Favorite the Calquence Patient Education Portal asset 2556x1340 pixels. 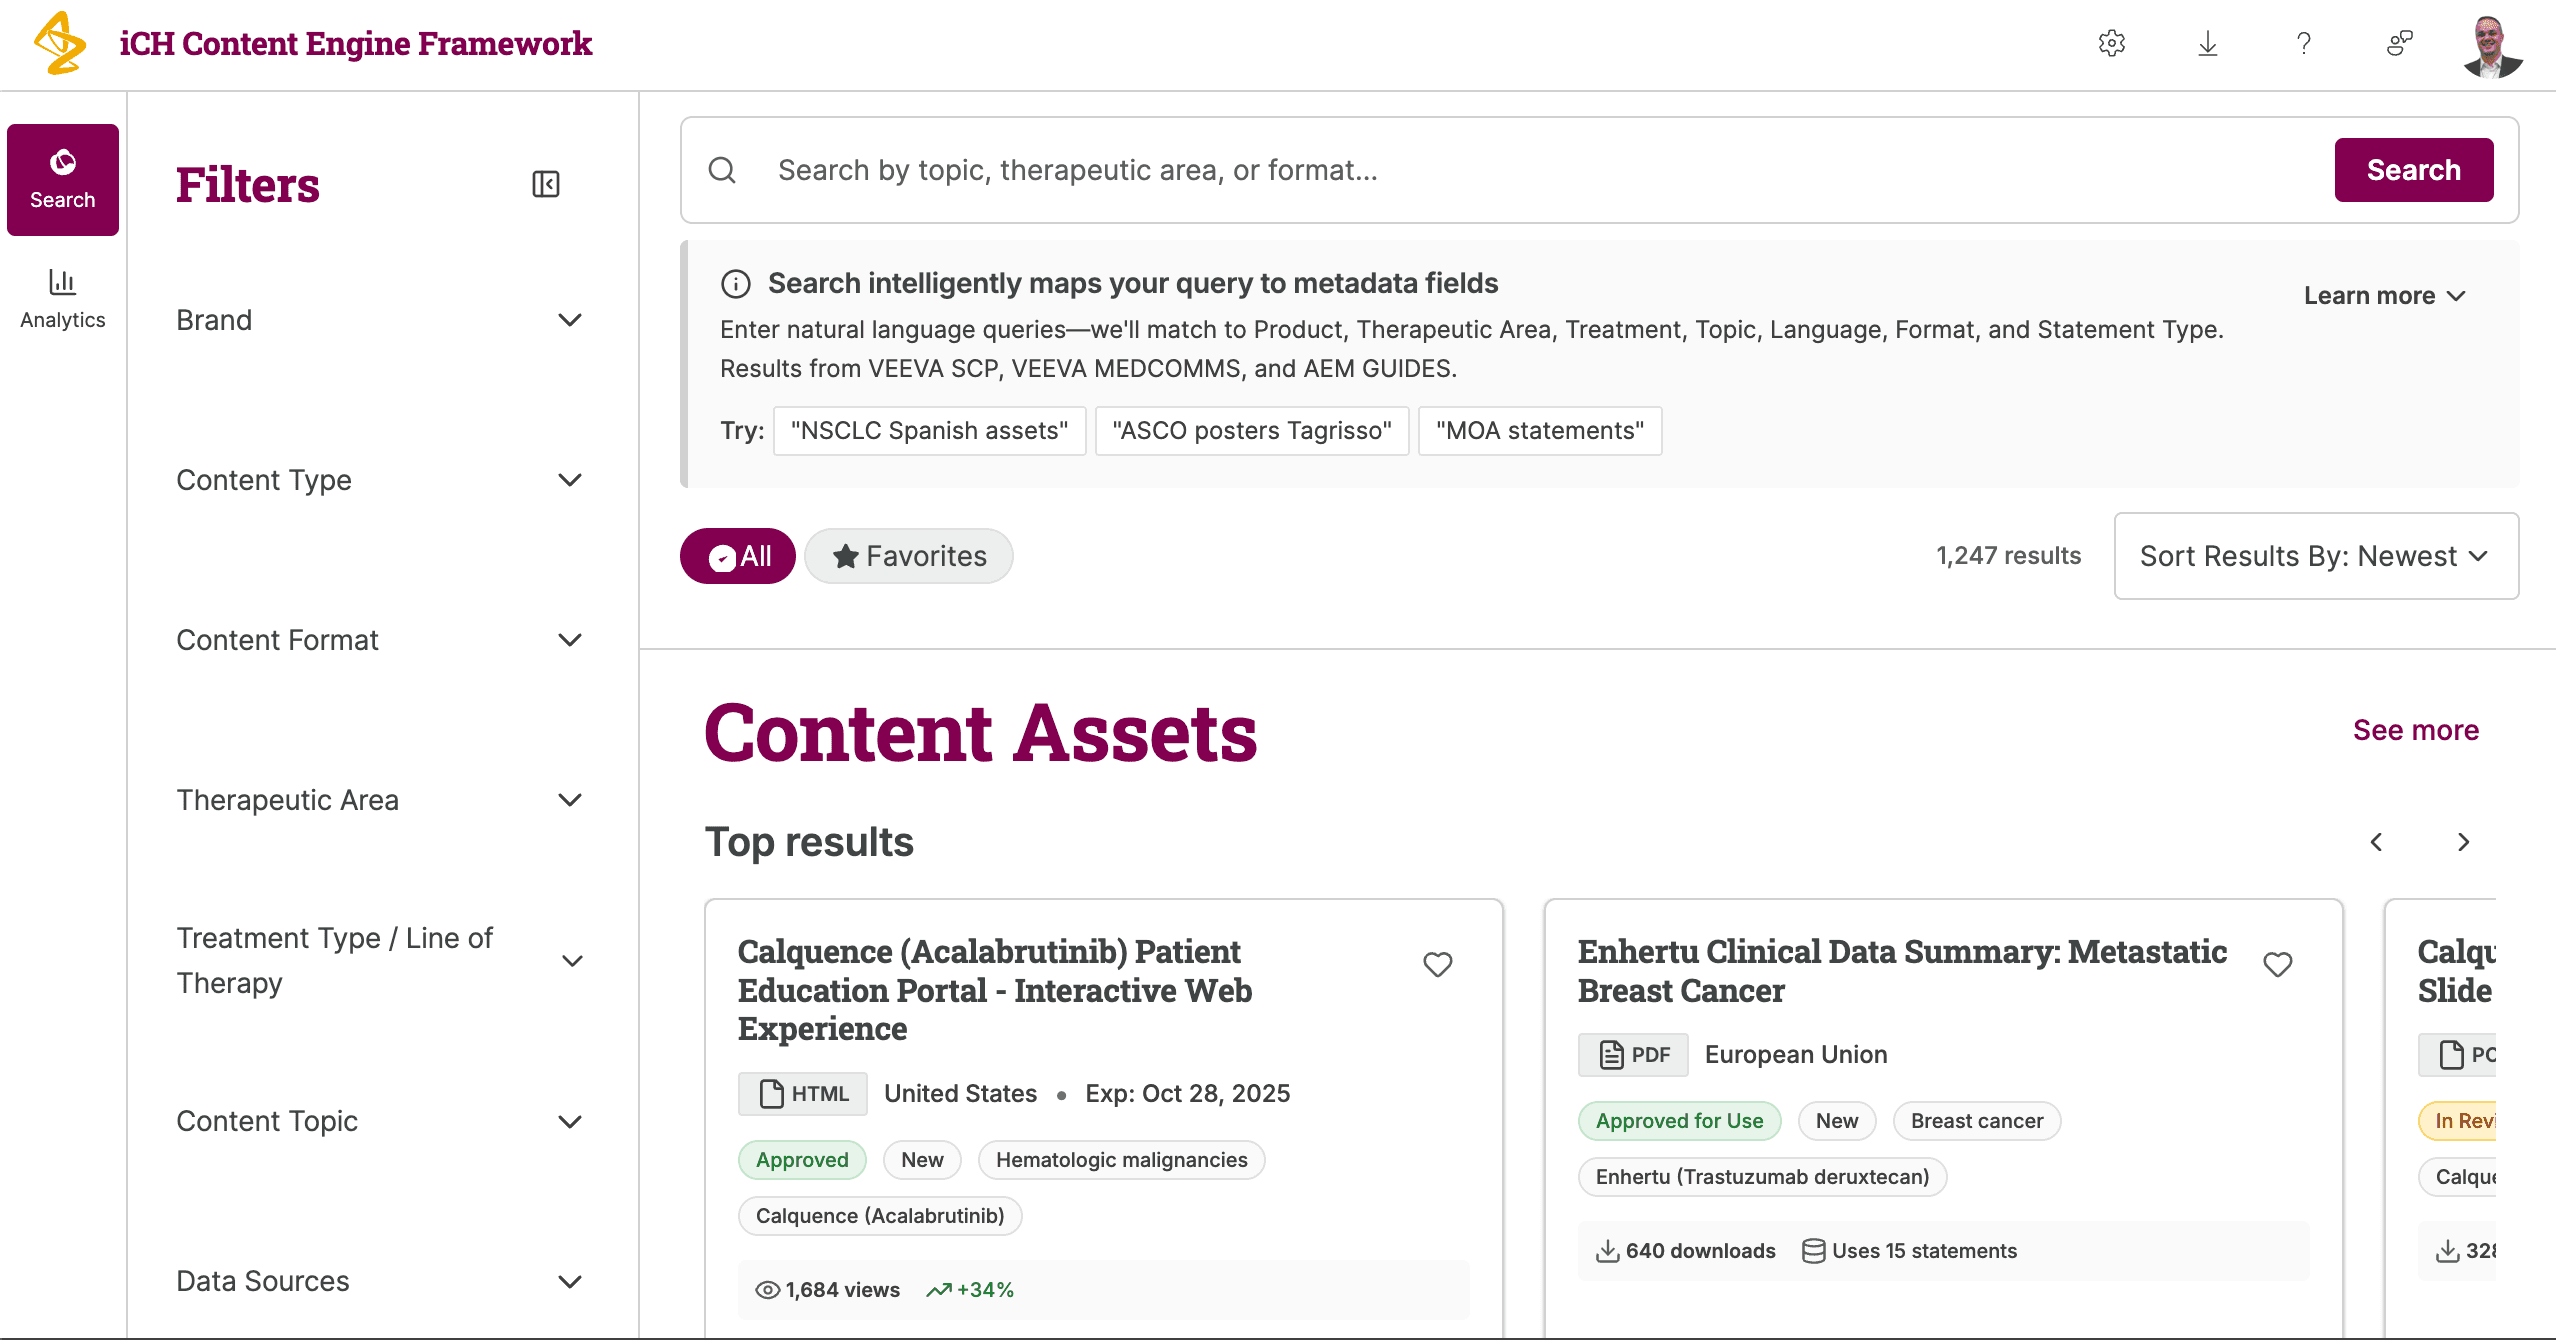pos(1438,964)
